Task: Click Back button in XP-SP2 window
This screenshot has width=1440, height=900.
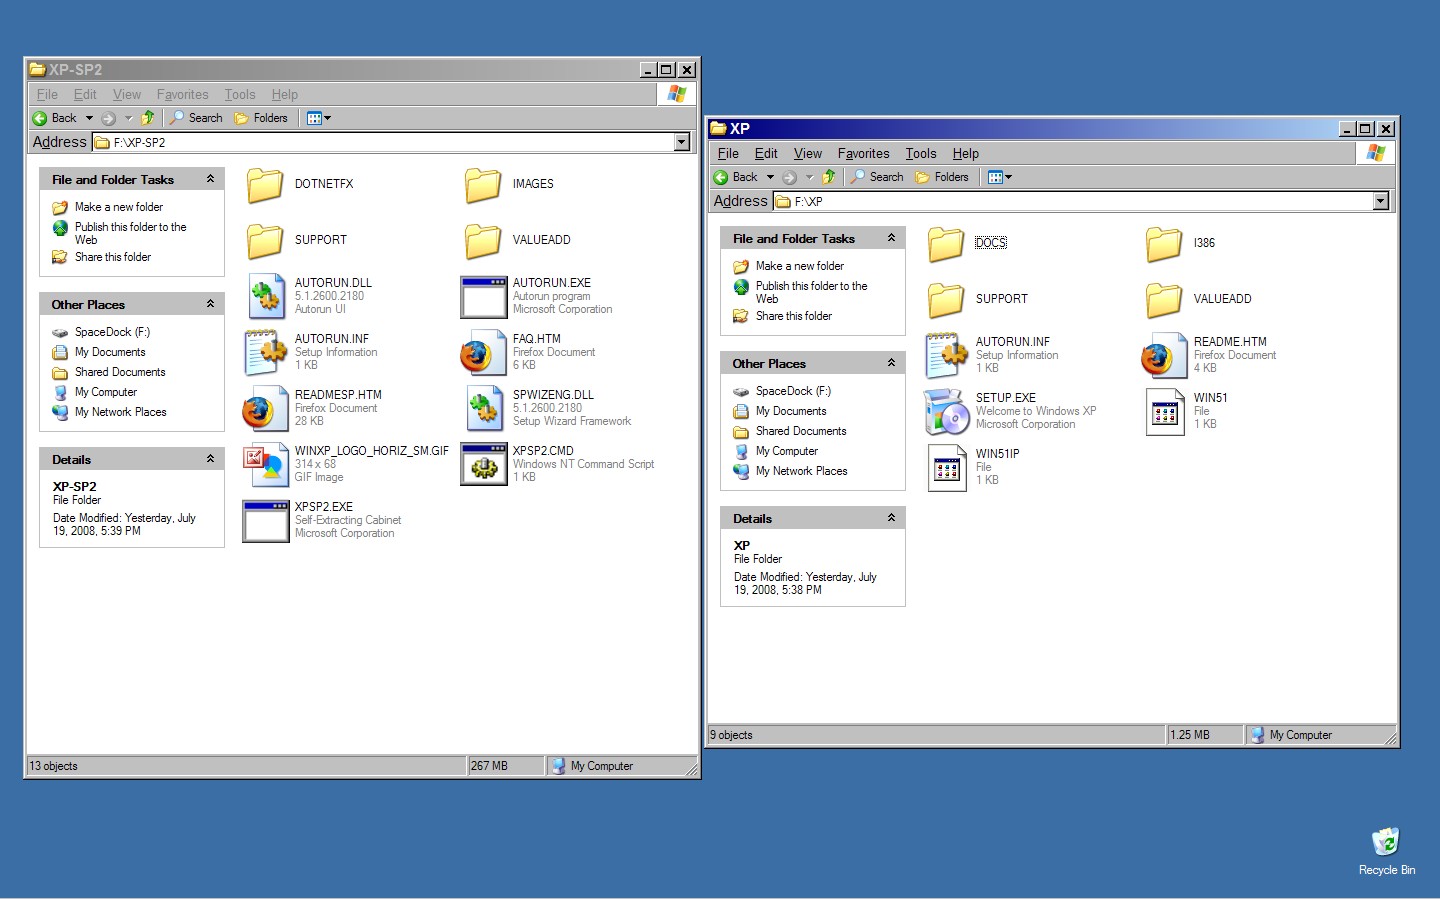Action: (x=55, y=118)
